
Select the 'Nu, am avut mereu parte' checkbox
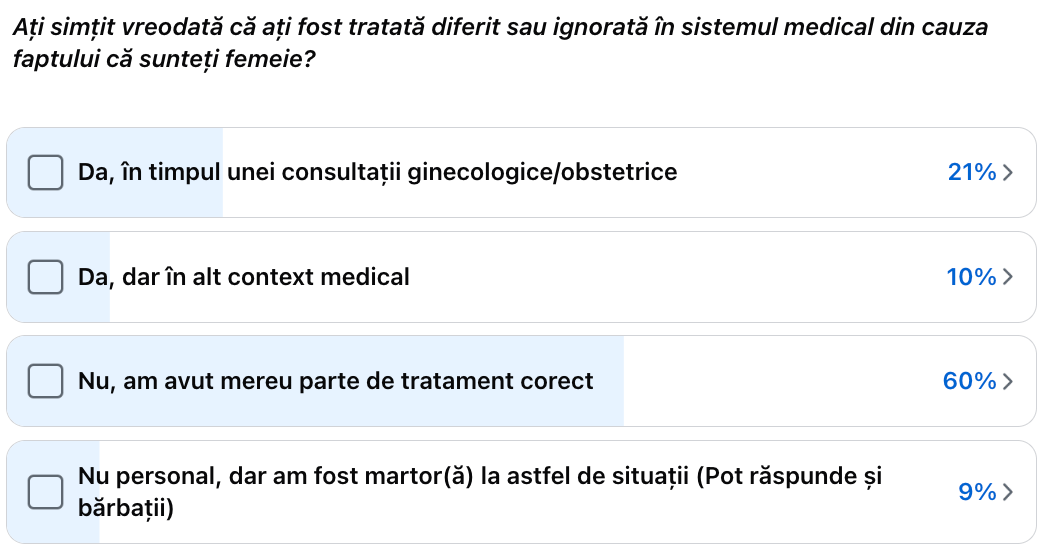click(45, 381)
